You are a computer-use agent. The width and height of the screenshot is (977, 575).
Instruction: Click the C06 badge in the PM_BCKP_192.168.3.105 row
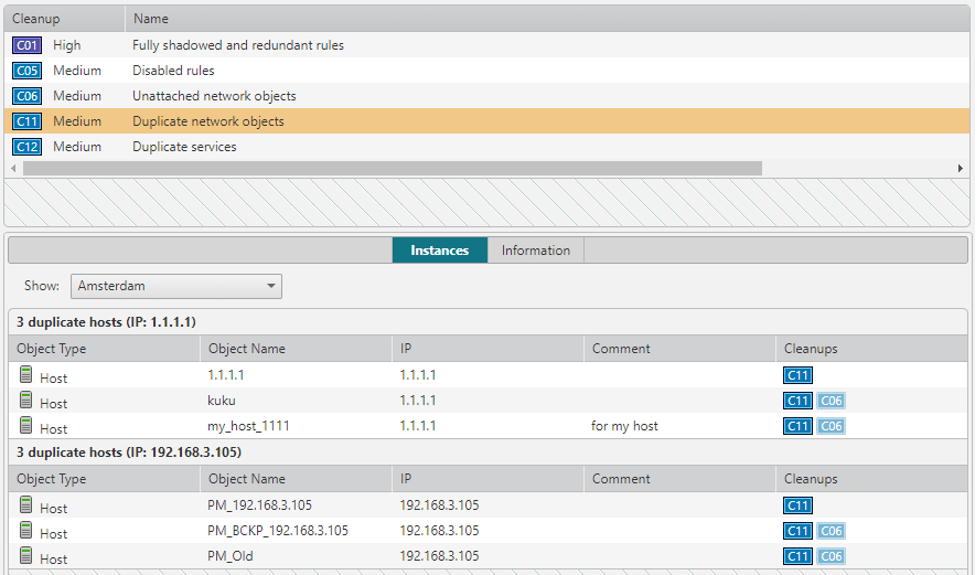pos(831,531)
